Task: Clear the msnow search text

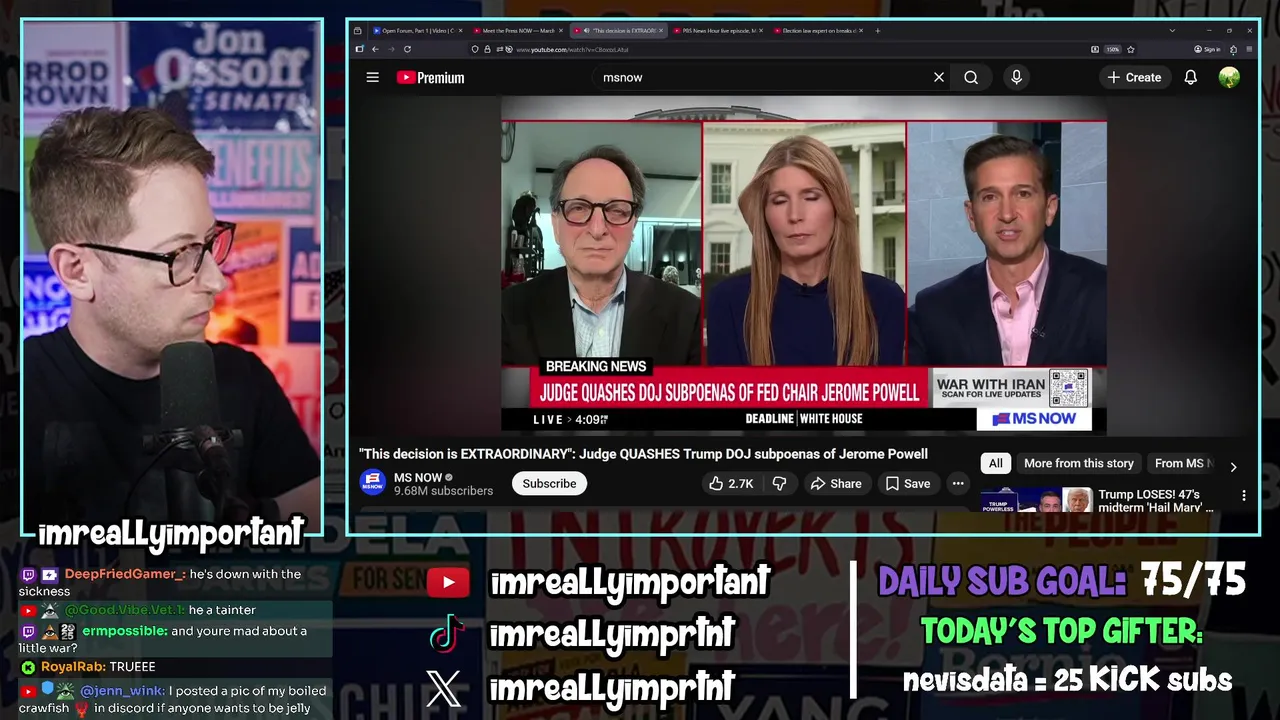Action: 938,77
